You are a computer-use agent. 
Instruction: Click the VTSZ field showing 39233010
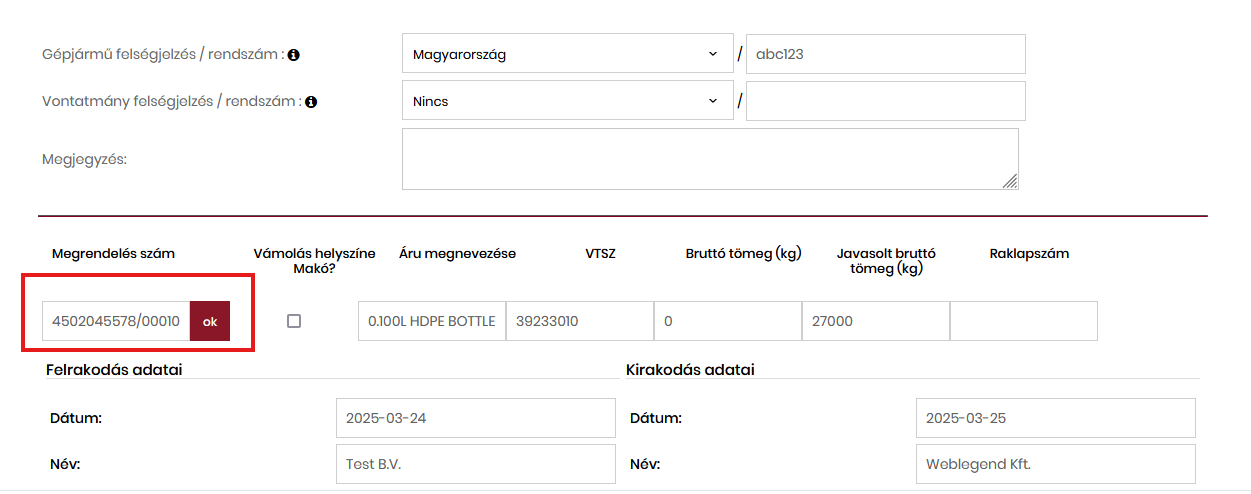[x=579, y=321]
